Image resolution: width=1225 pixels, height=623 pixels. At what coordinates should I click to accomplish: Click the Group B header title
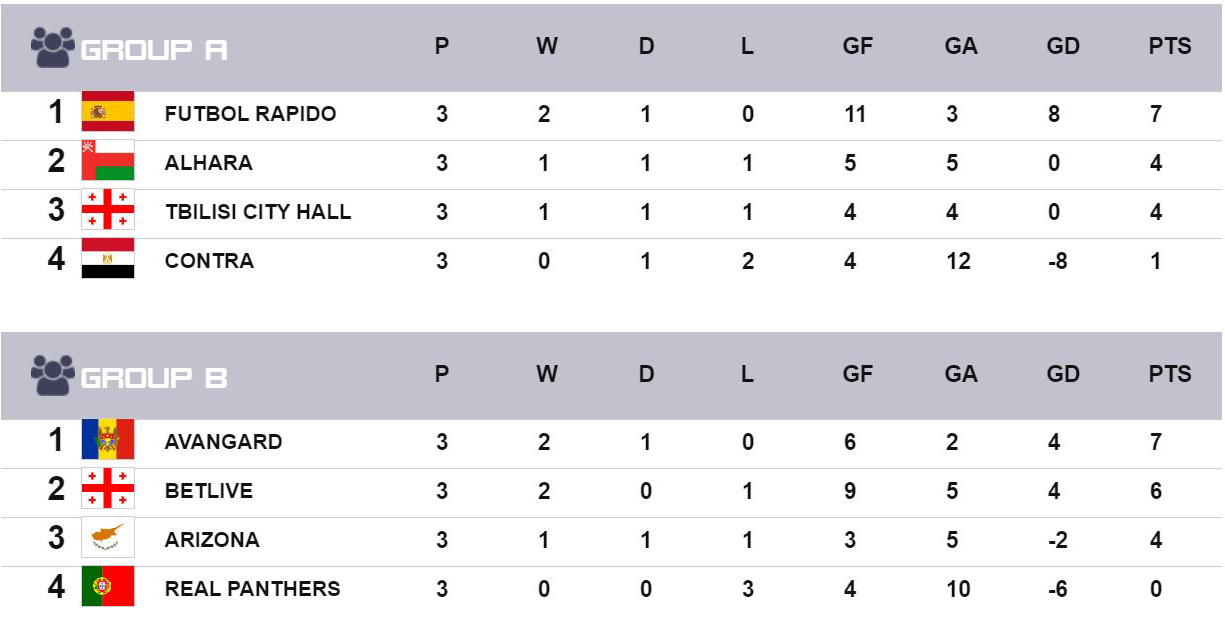(x=154, y=378)
